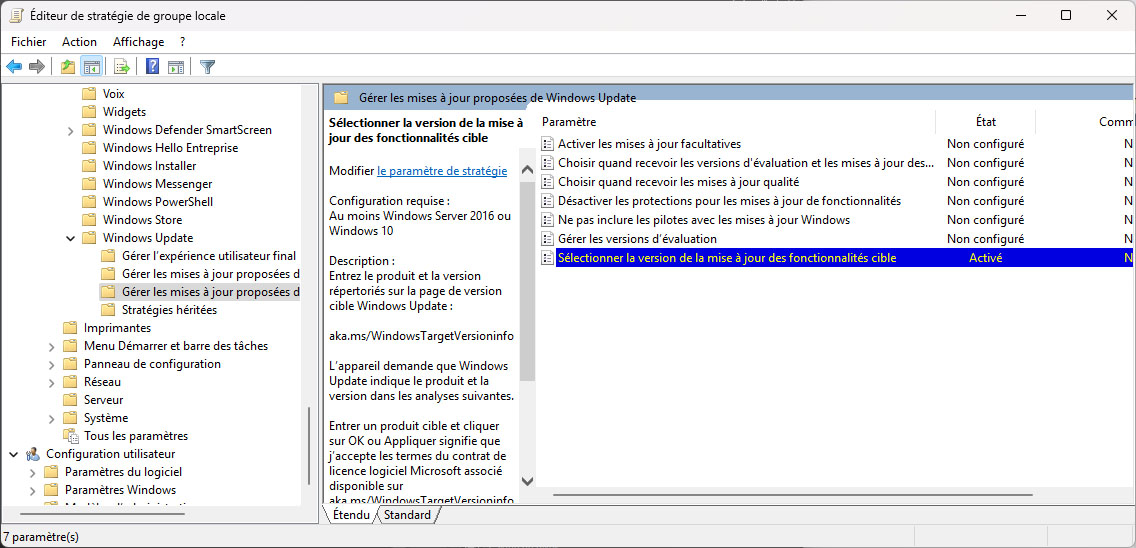
Task: Open the Fichier menu
Action: tap(29, 42)
